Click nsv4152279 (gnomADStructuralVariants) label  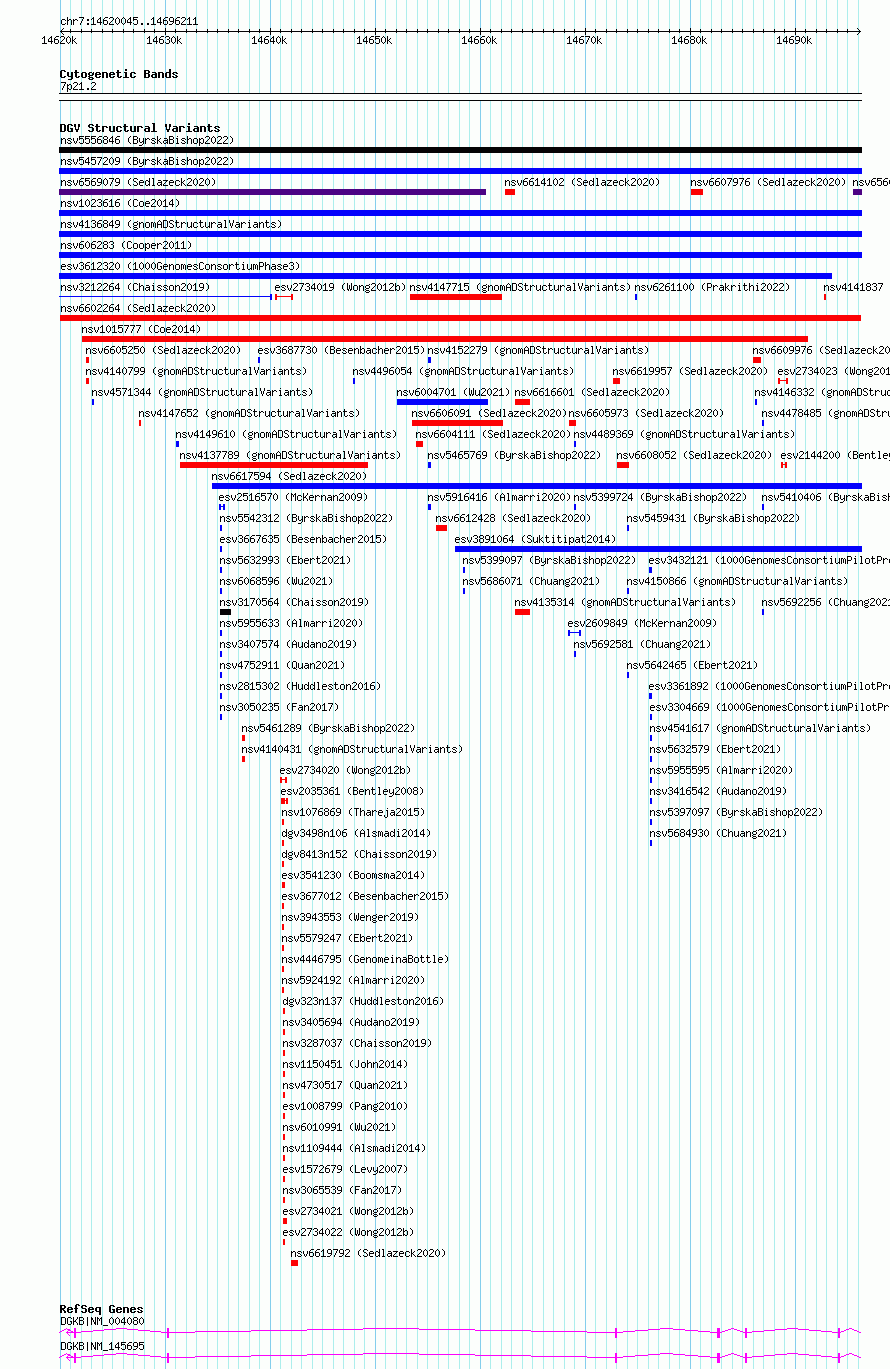click(x=538, y=350)
